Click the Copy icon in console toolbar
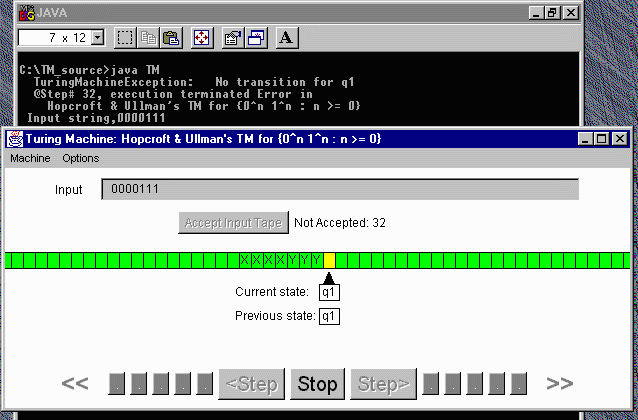 point(148,38)
